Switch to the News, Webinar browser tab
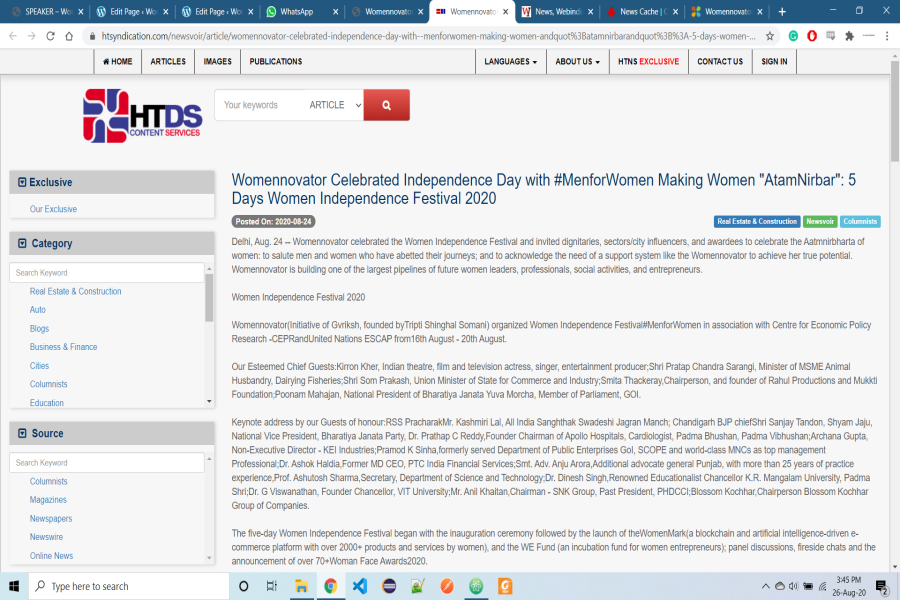This screenshot has width=900, height=600. tap(556, 11)
